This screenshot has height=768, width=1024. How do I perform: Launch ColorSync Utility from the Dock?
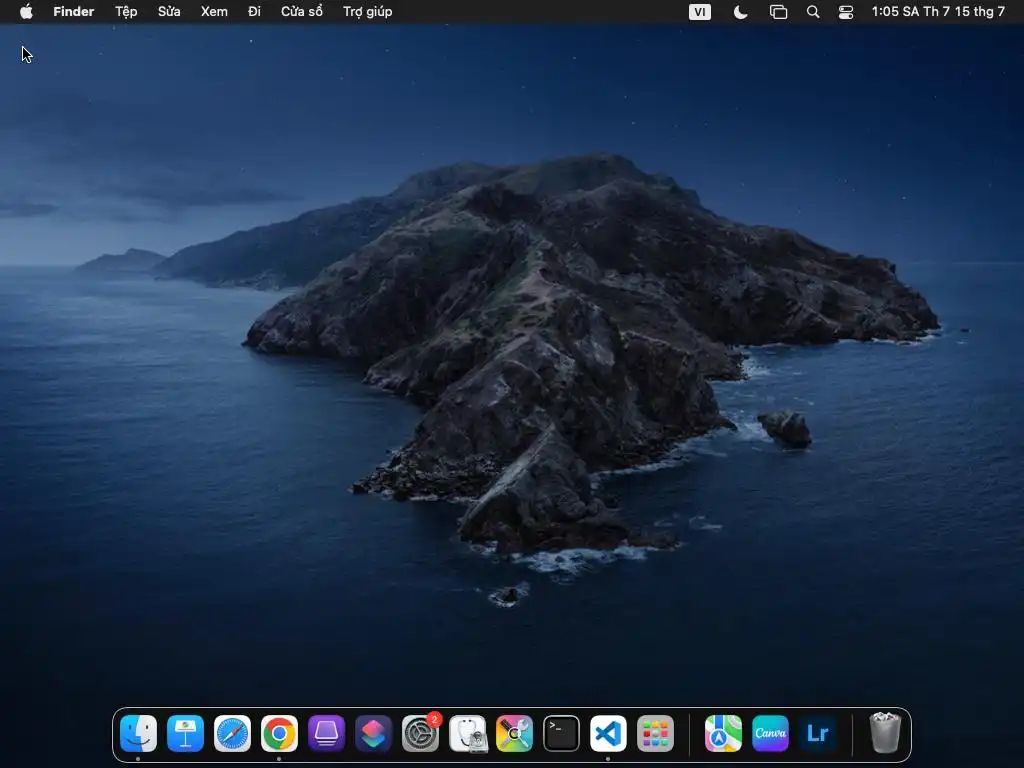515,733
